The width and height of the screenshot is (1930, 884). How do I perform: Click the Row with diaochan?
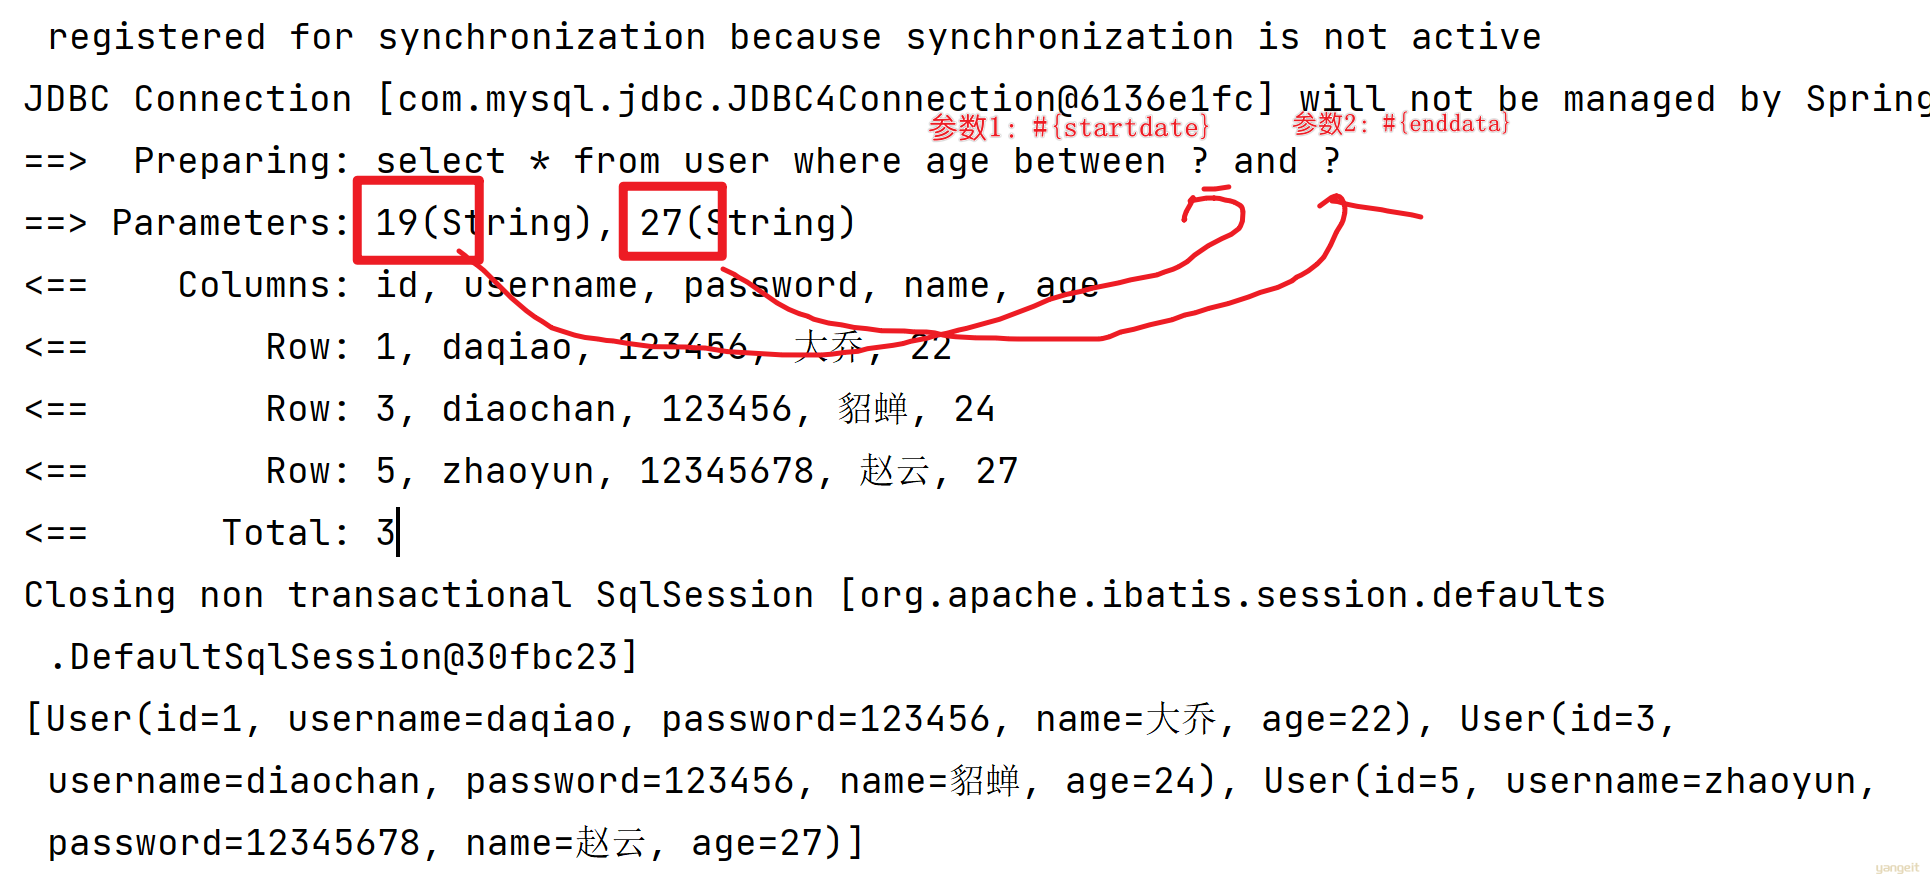(510, 409)
